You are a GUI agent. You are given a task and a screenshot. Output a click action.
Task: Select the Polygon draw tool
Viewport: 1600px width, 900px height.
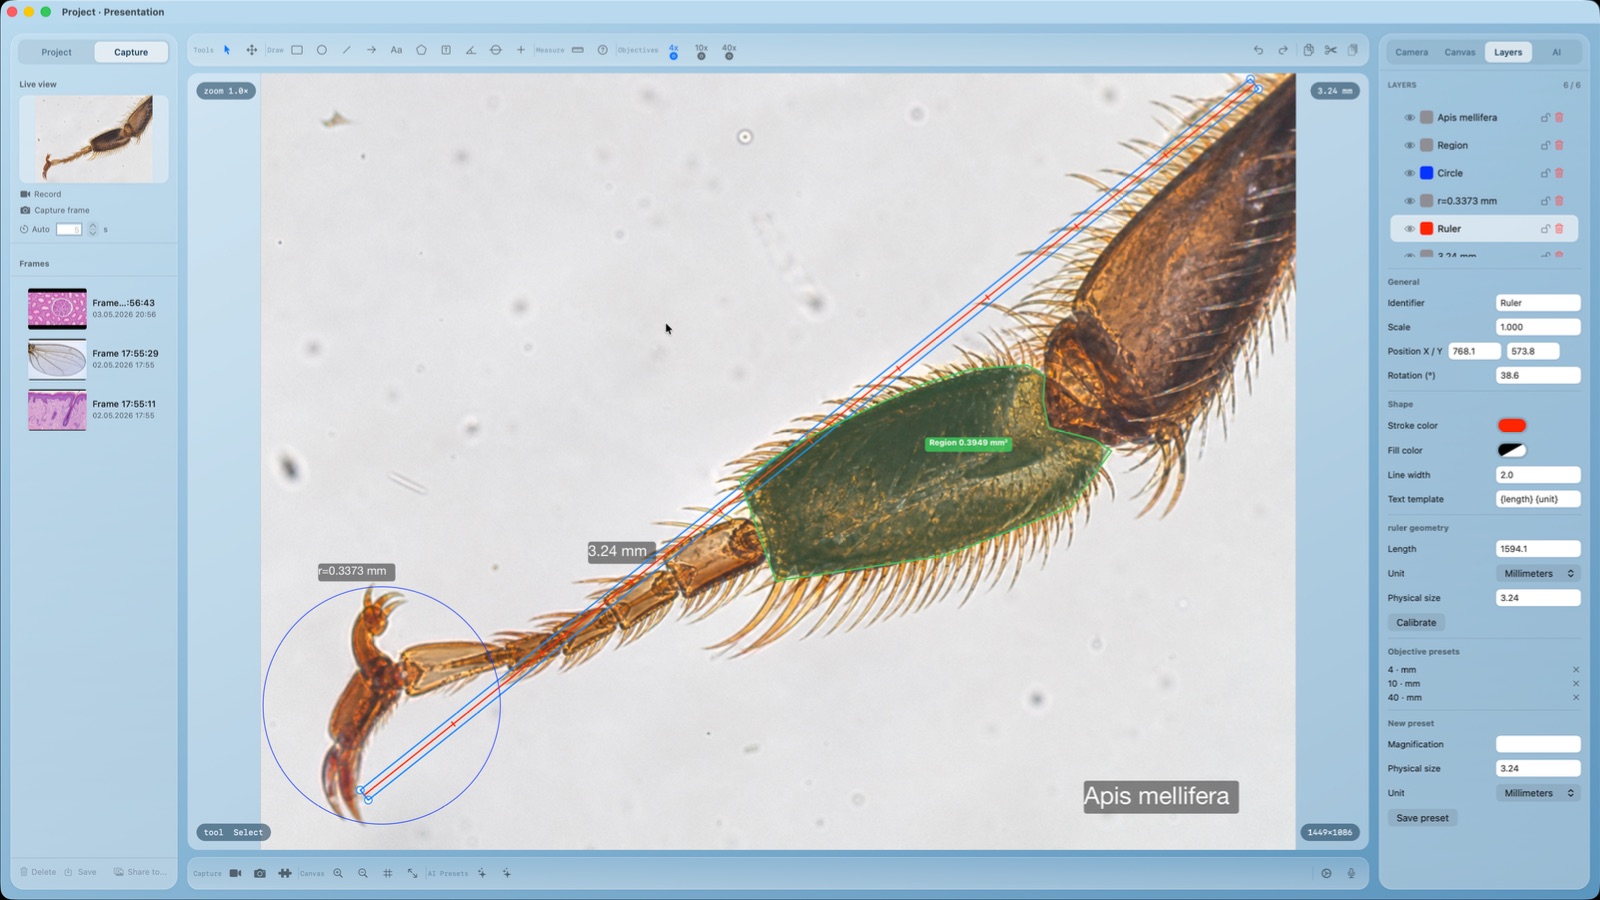(x=421, y=50)
